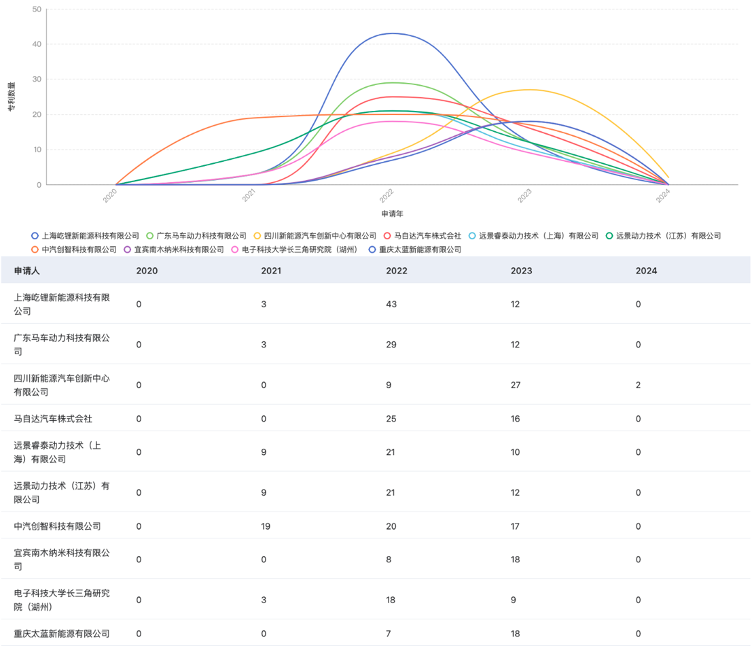
Task: Click value 29 in 广东马车动力 row
Action: pos(391,345)
